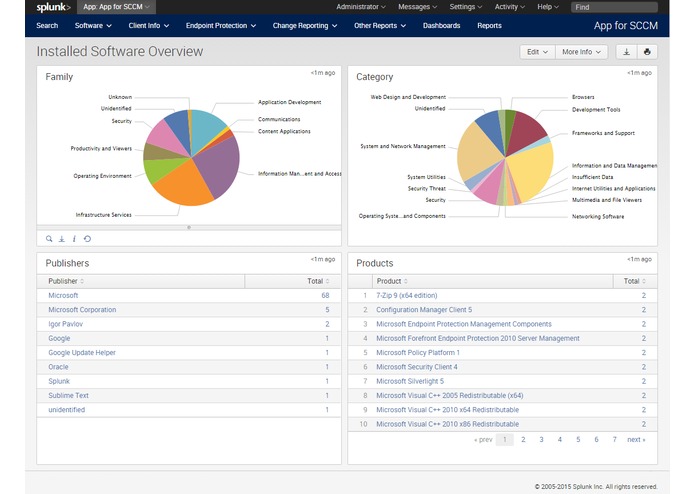The image size is (695, 494).
Task: Click the Family panel resize handle
Action: point(189,227)
